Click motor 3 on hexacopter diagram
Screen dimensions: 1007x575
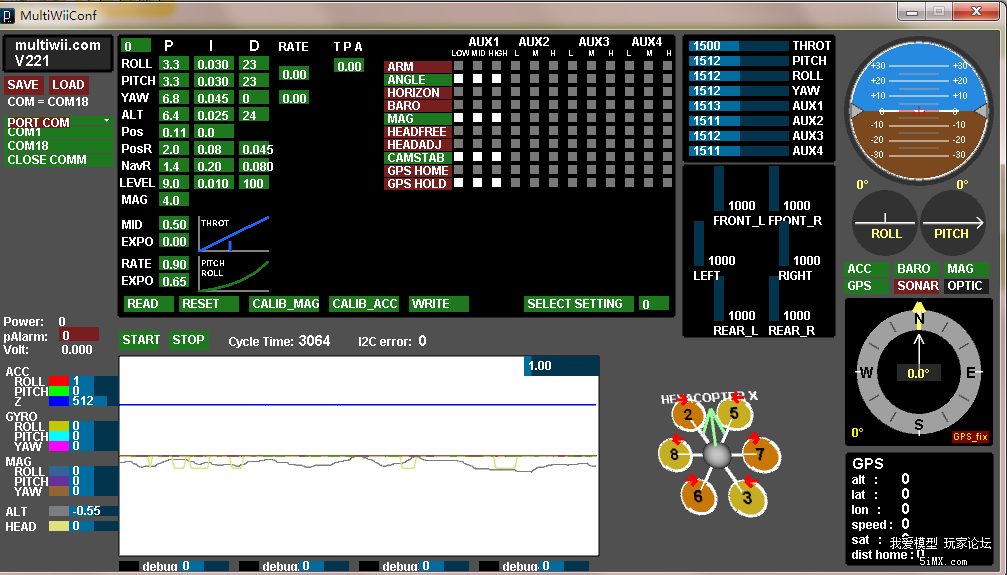(x=747, y=497)
